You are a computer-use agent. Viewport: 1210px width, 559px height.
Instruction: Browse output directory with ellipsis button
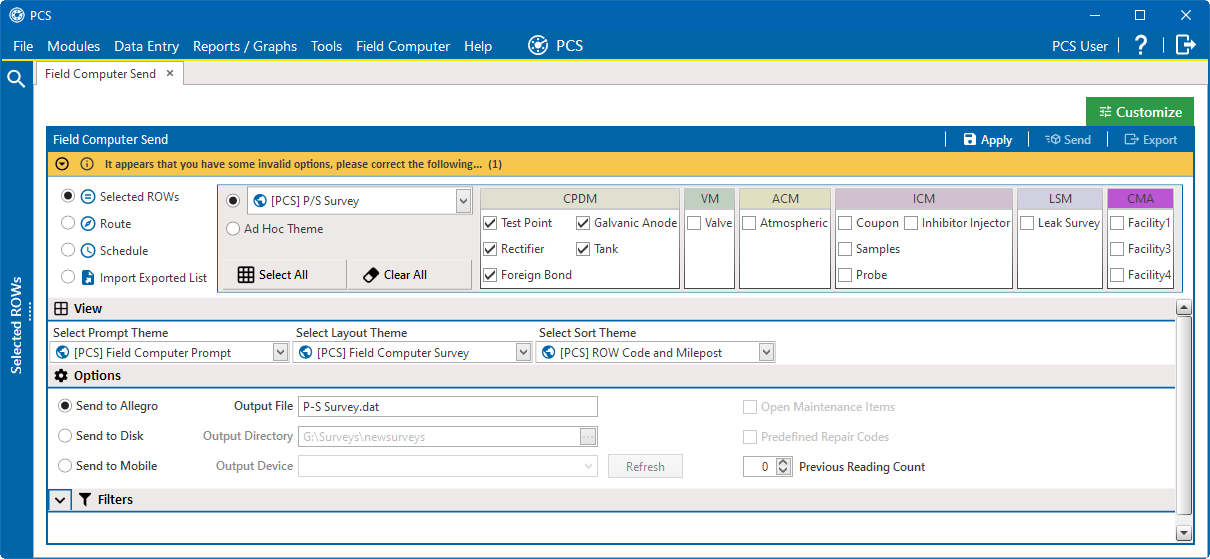588,436
